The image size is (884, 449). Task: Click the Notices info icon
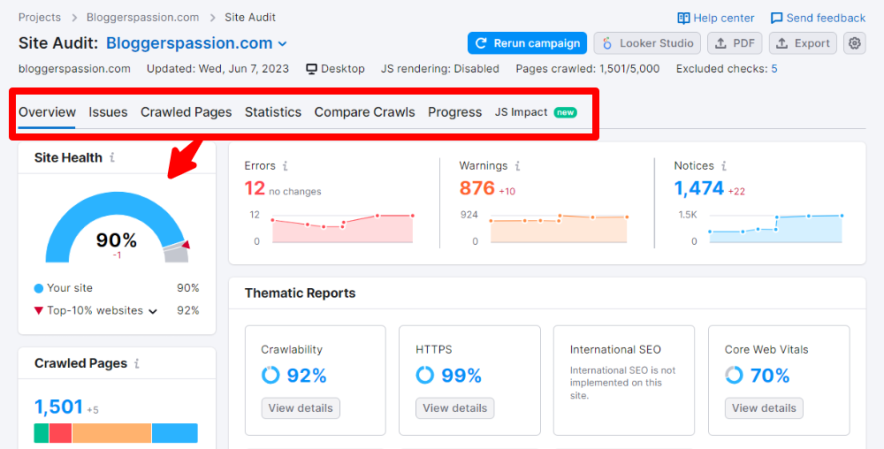coord(724,166)
